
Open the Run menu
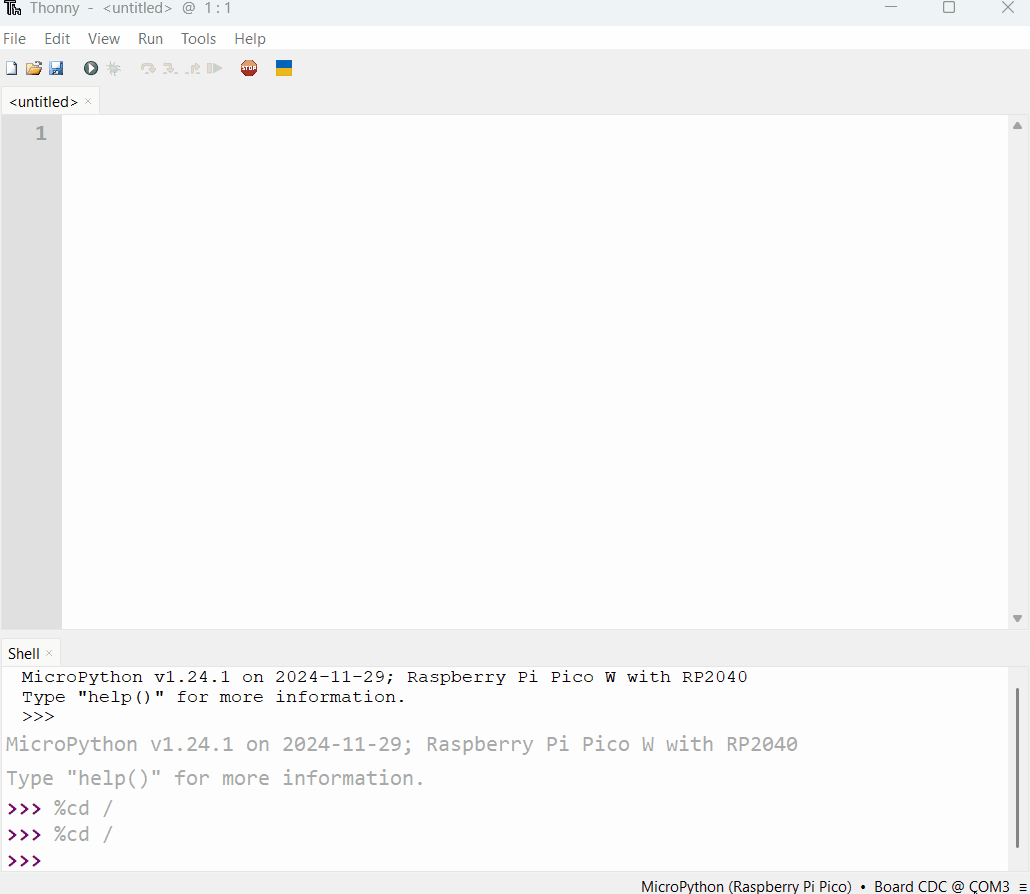150,39
